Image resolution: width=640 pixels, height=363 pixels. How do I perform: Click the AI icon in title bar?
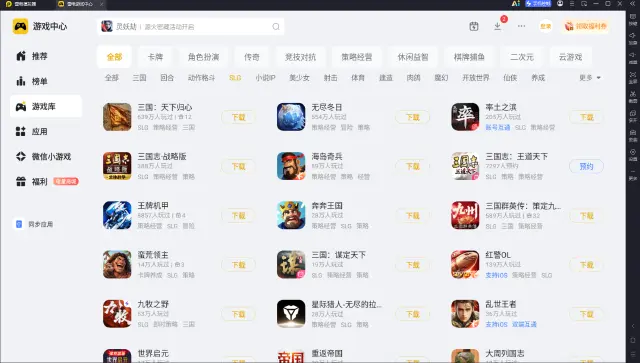pos(516,4)
